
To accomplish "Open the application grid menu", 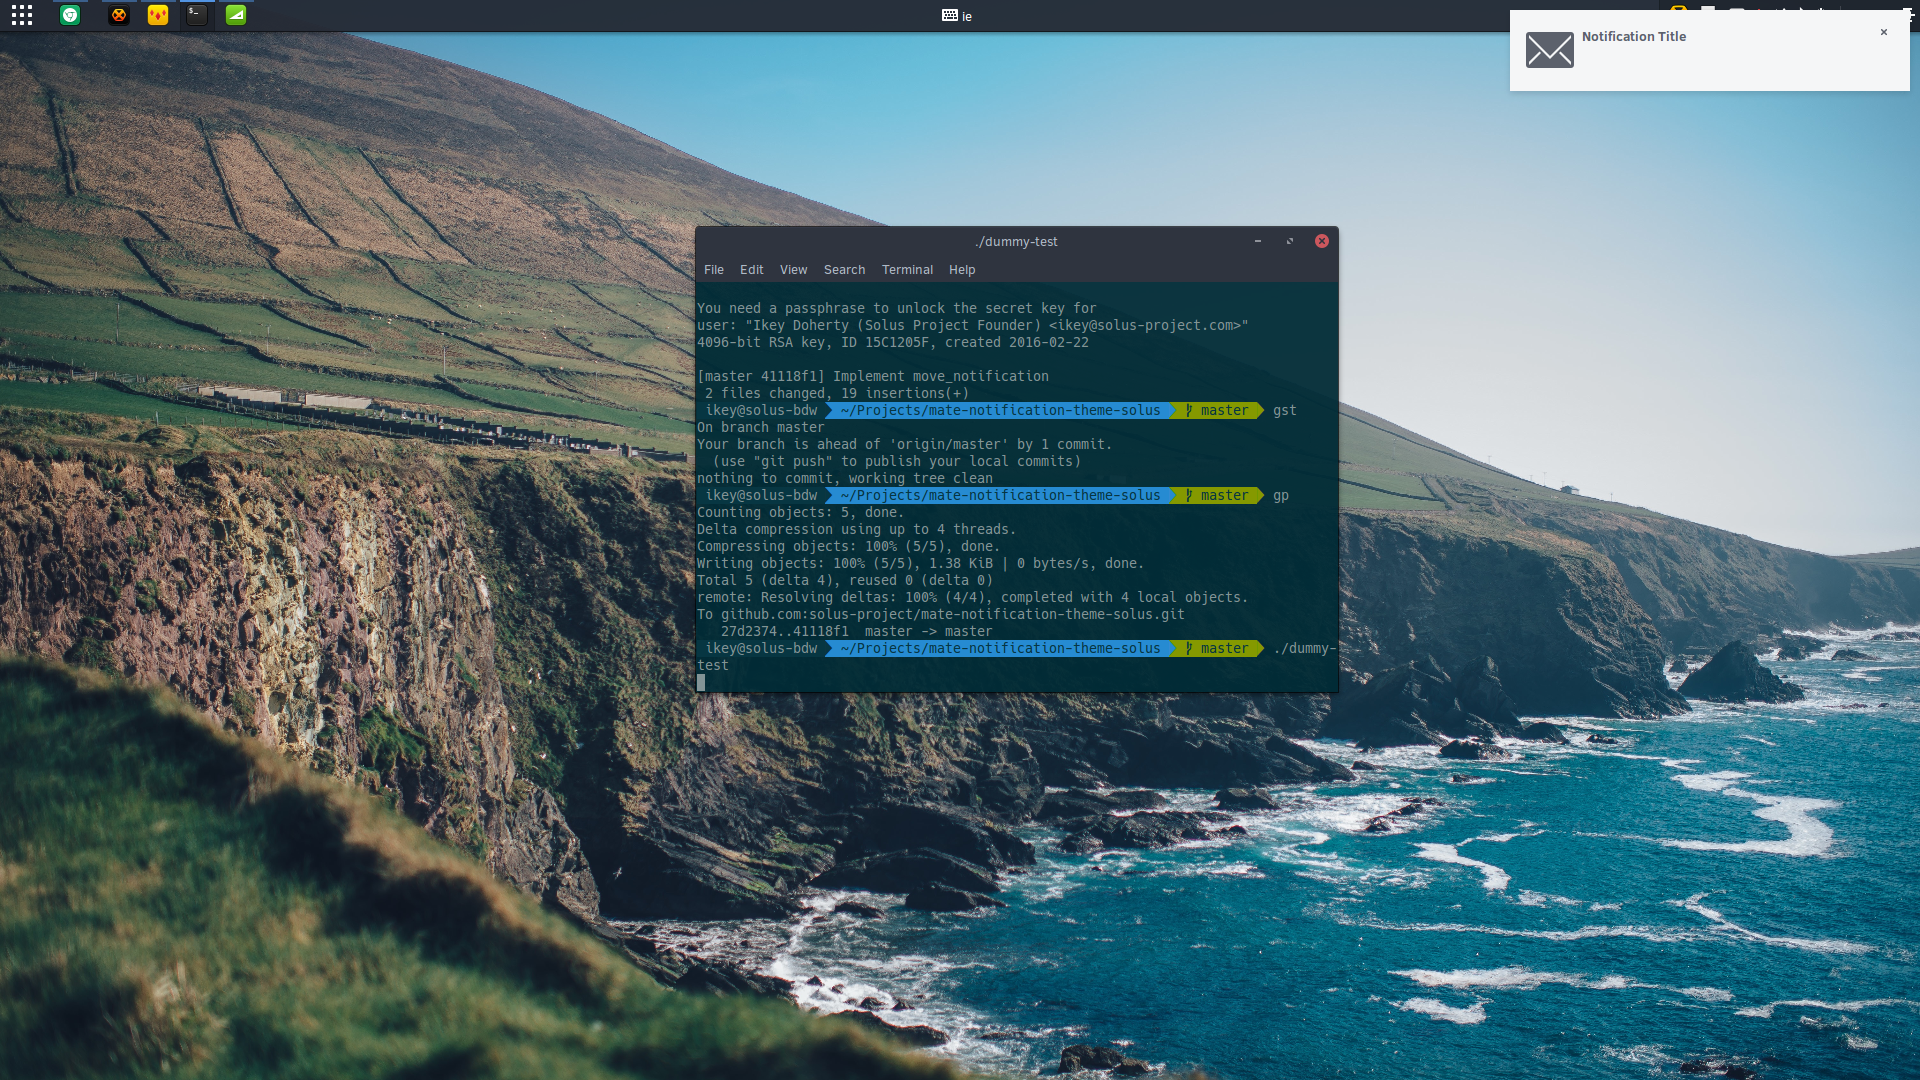I will click(22, 15).
